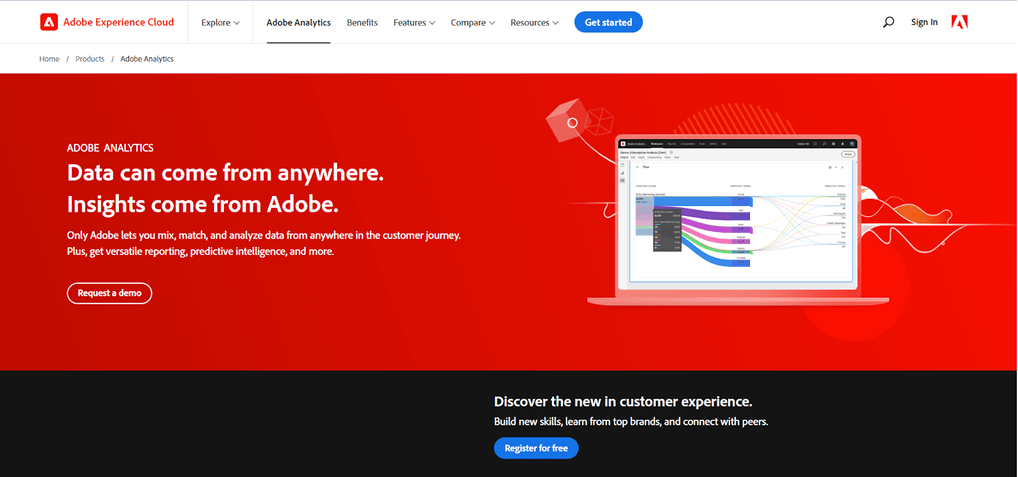Click the 'Data can come from anywhere.' headline

226,173
